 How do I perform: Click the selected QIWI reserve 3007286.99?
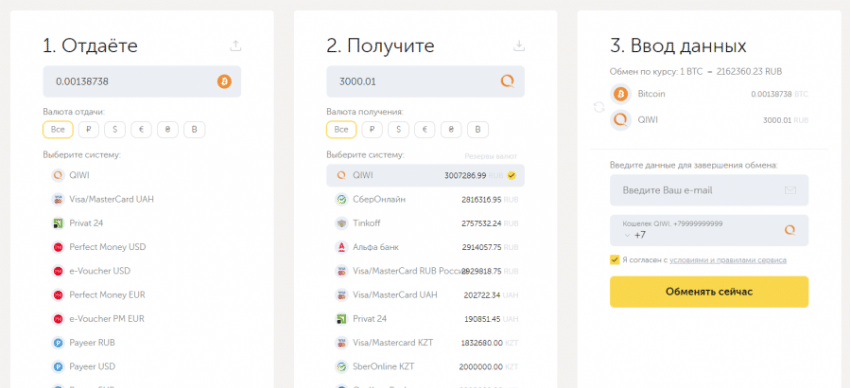(465, 176)
